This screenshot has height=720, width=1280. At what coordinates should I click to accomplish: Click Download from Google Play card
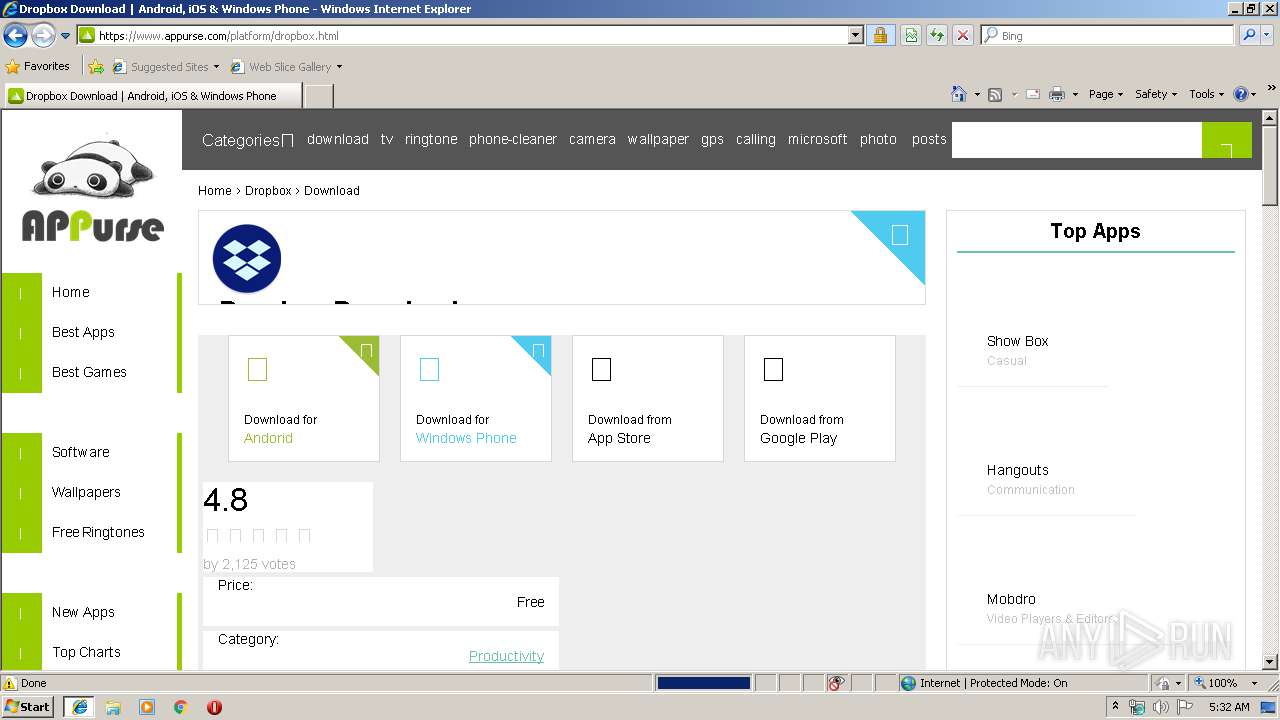click(820, 398)
